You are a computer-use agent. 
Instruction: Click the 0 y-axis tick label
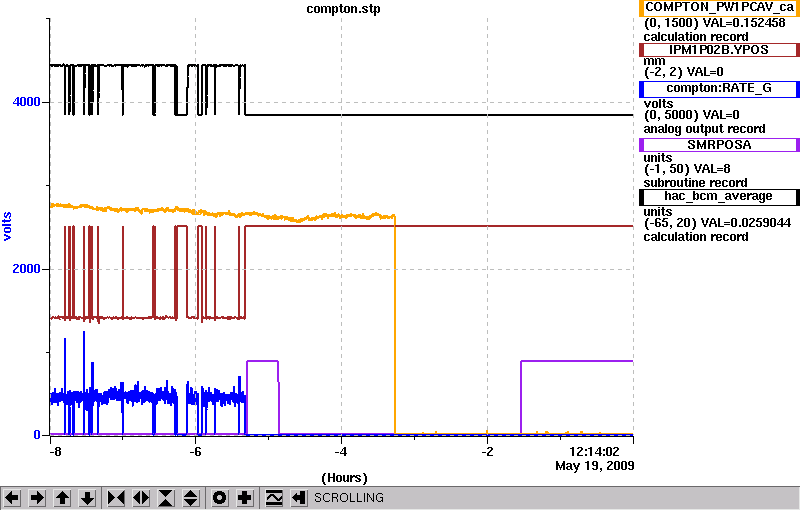tap(37, 435)
